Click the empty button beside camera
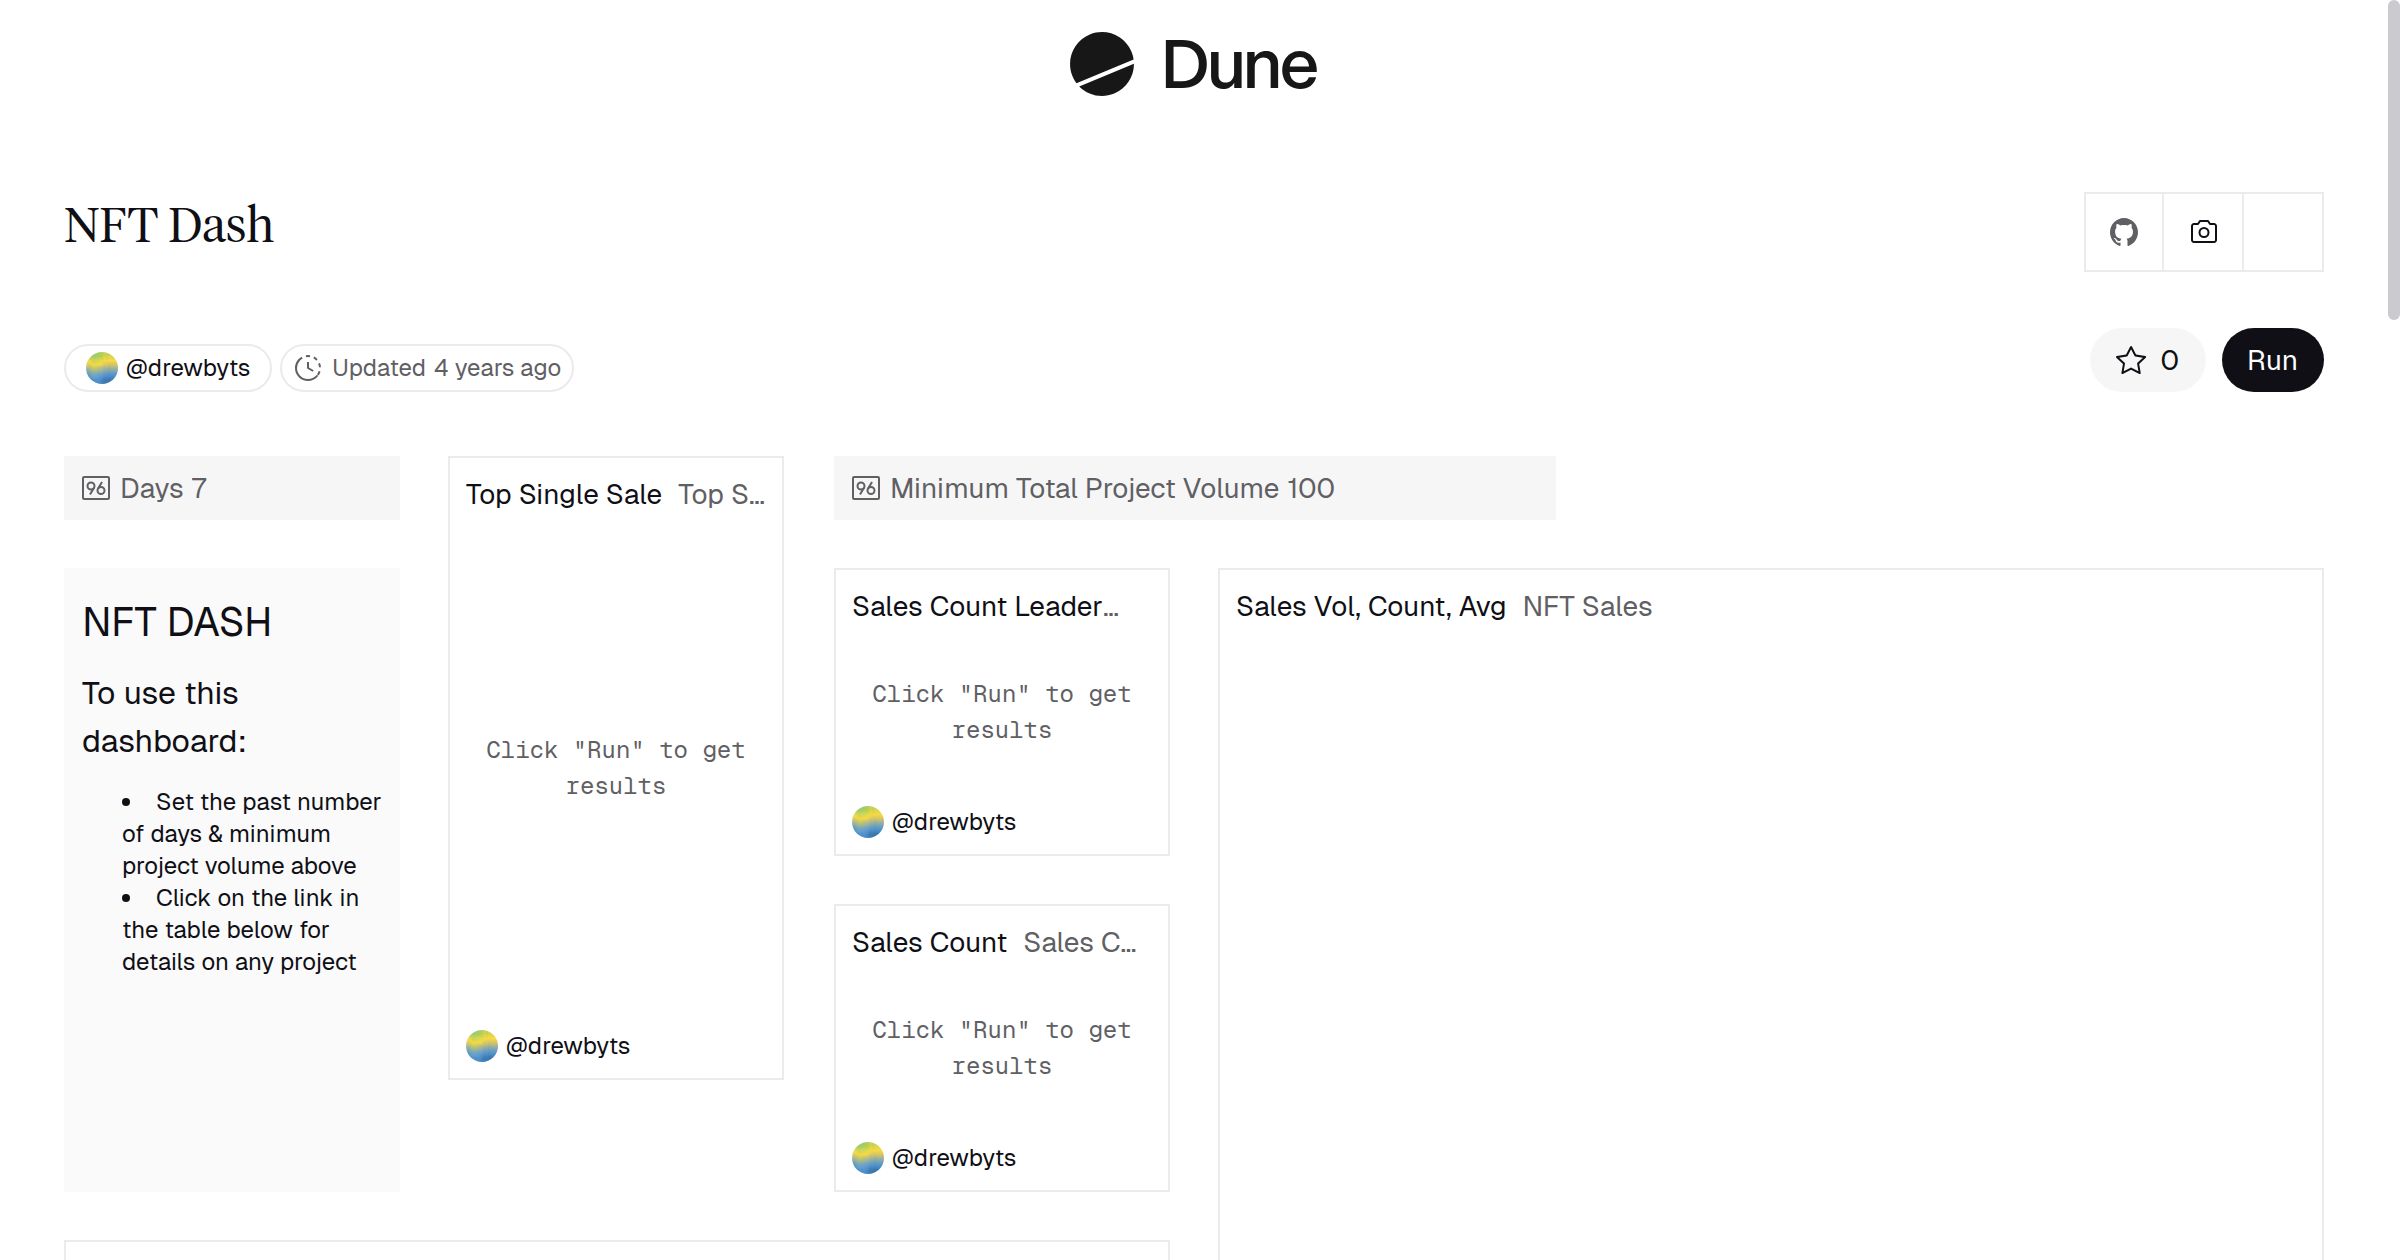 click(x=2282, y=232)
